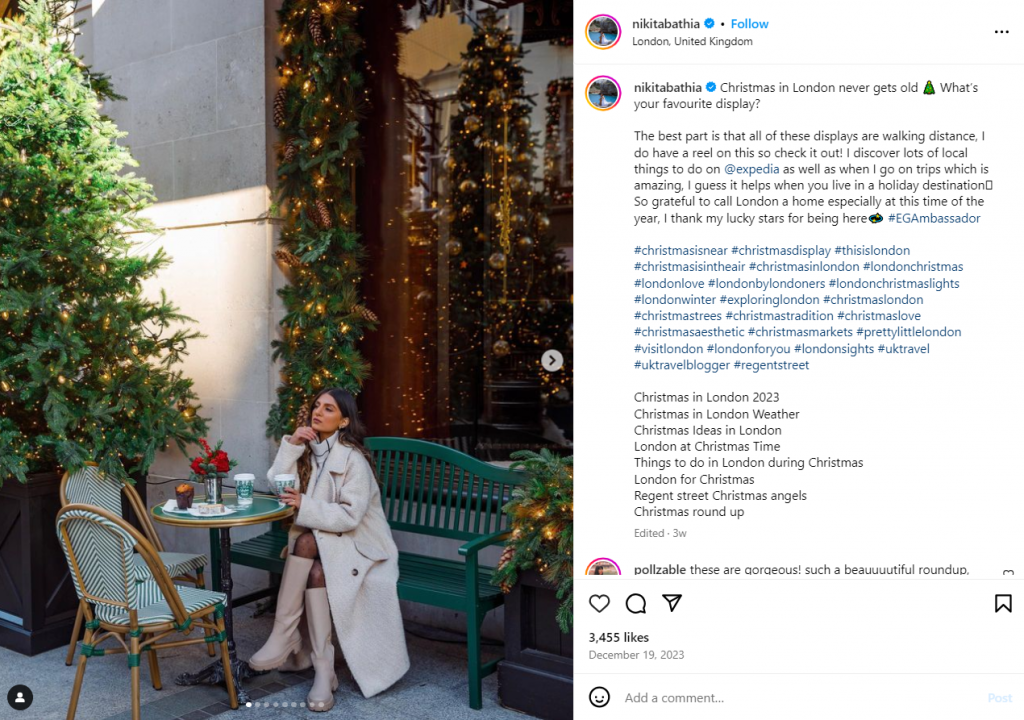Open nikitabathia profile picture in header
Viewport: 1024px width, 720px height.
point(603,31)
